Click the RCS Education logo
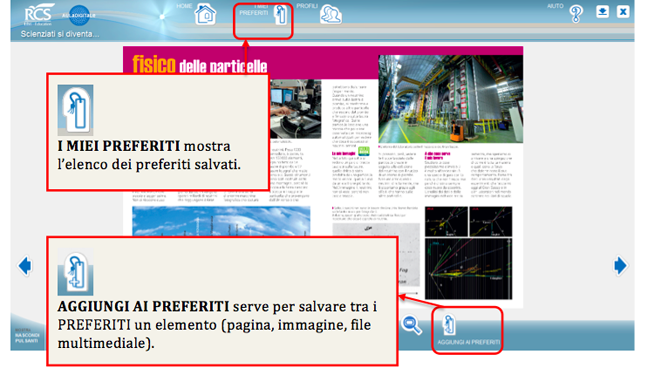Viewport: 655px width, 375px height. [x=39, y=15]
